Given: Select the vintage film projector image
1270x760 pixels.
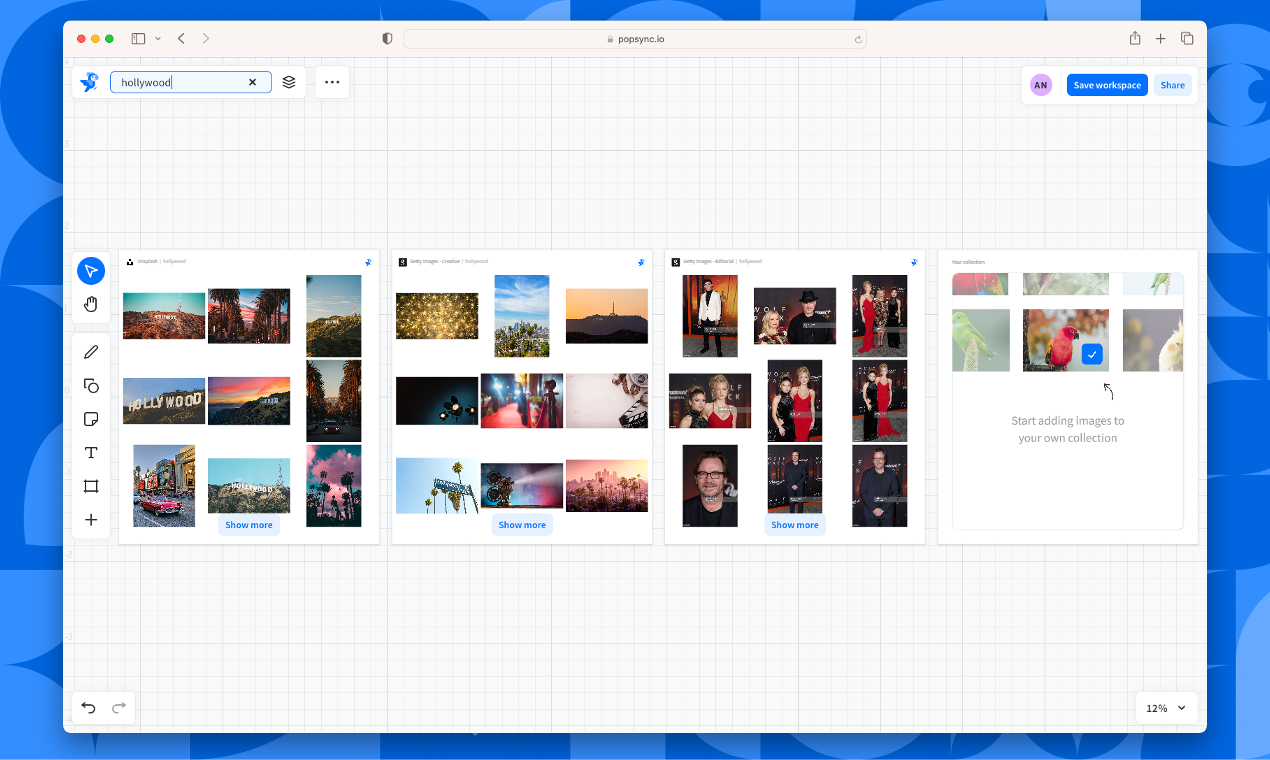Looking at the screenshot, I should click(522, 486).
